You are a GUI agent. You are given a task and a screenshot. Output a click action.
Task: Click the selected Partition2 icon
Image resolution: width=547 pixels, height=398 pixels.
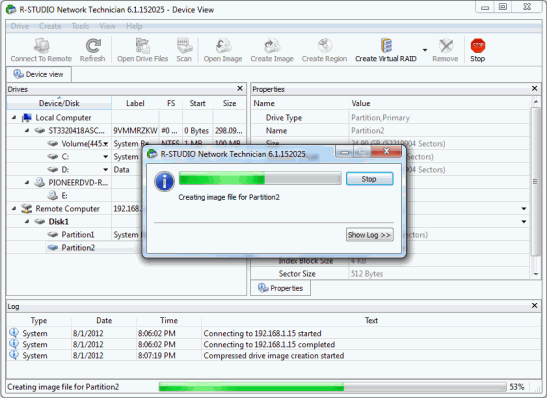pos(53,247)
